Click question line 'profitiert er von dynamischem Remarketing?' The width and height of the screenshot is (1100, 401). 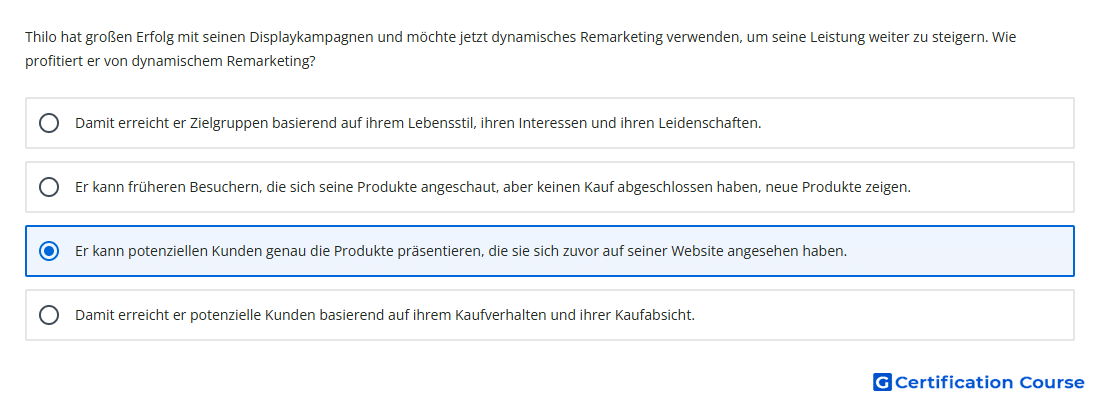click(170, 61)
